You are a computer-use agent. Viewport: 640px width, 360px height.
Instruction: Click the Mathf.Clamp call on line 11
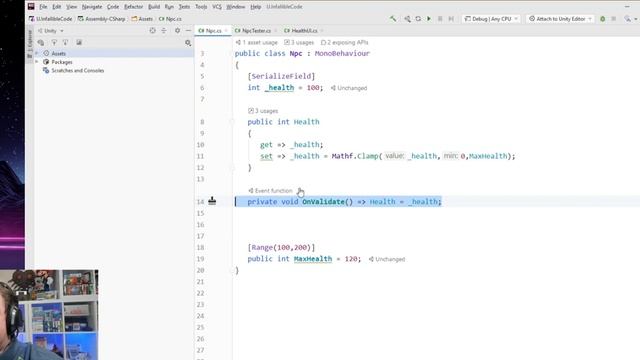355,156
